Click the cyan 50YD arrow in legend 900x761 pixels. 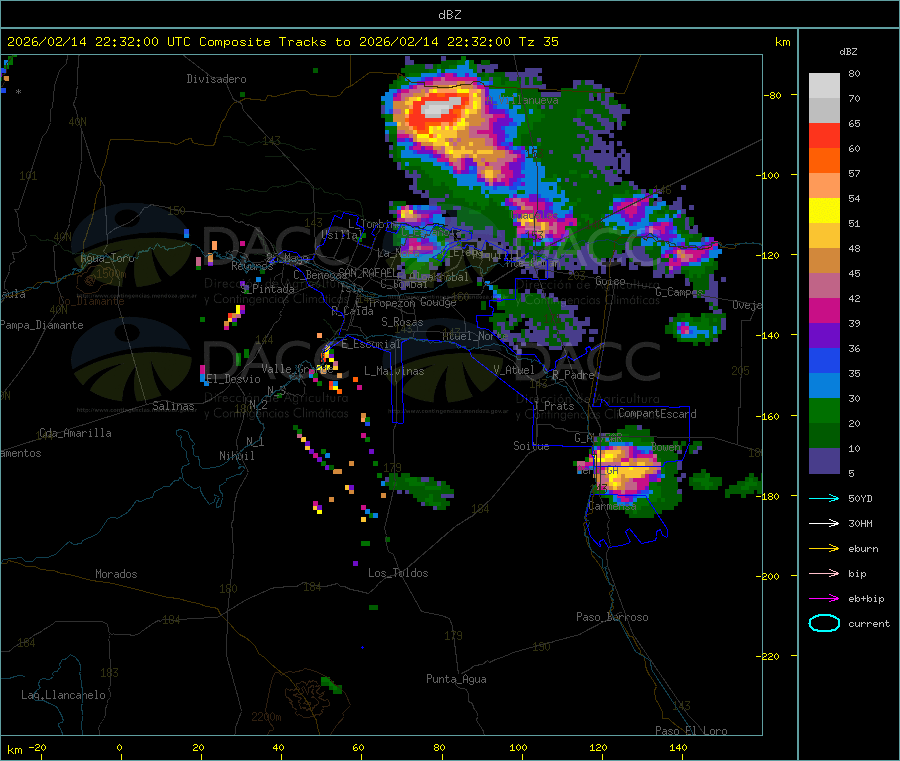tap(824, 498)
